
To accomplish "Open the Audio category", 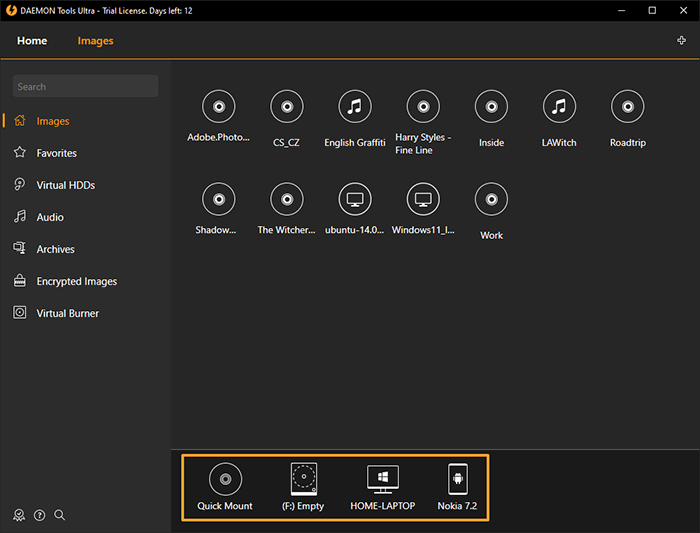I will pos(38,217).
